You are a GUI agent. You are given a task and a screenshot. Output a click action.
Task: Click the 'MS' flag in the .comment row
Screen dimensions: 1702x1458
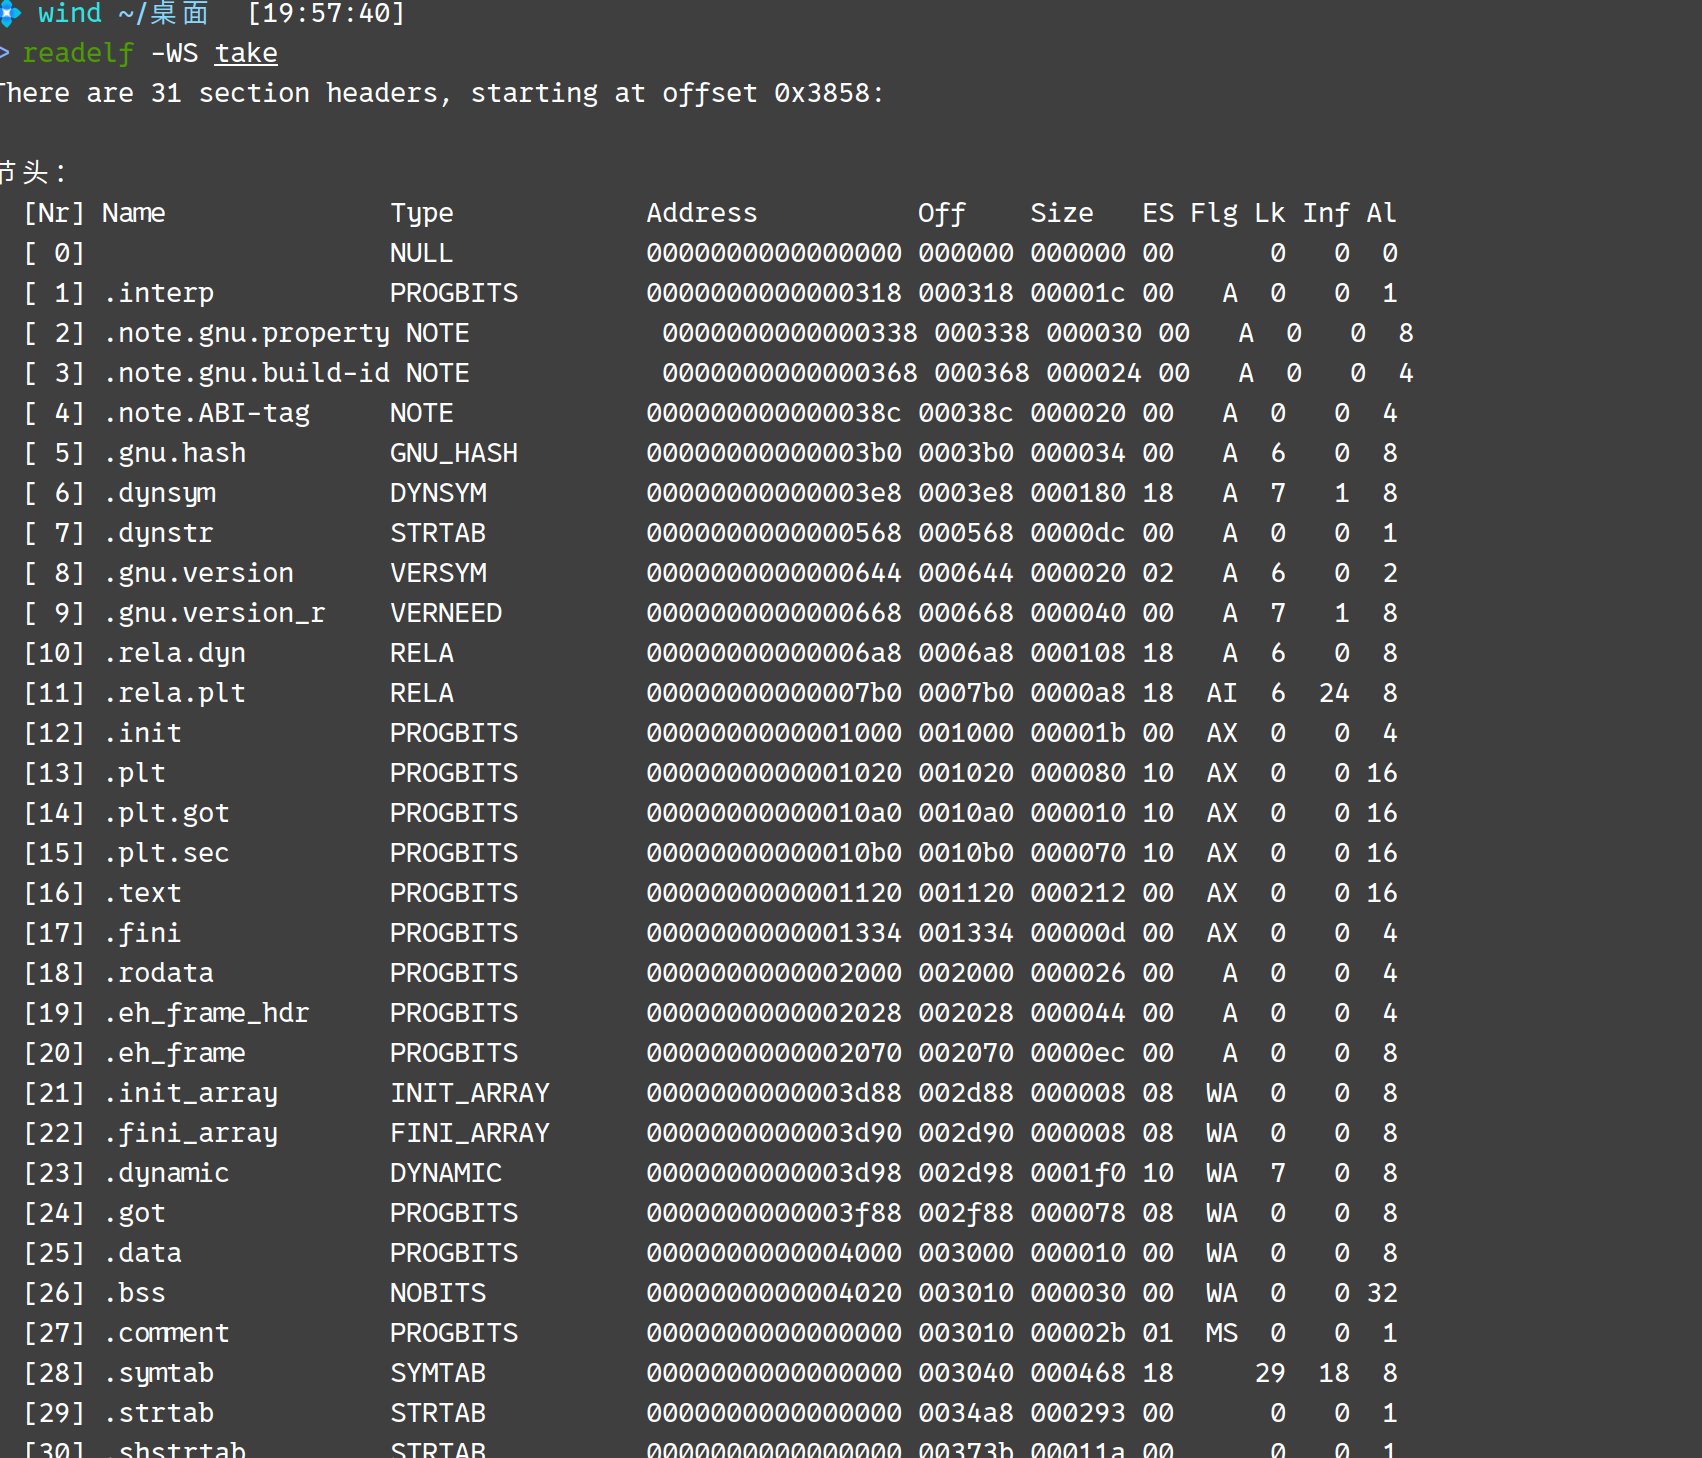tap(1221, 1333)
